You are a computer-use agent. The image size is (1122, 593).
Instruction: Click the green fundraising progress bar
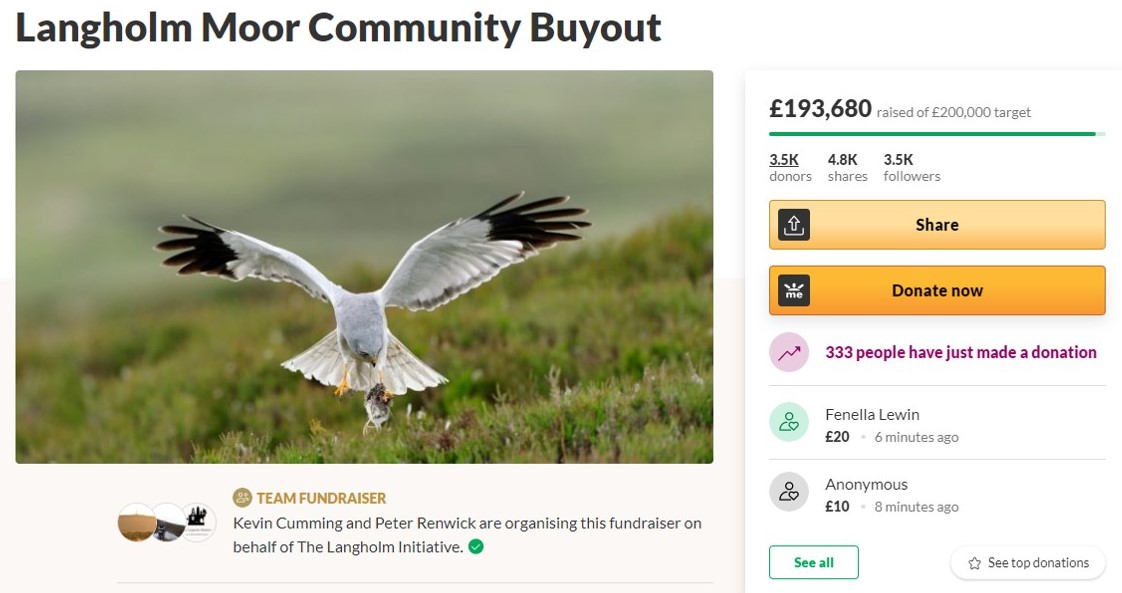point(932,134)
